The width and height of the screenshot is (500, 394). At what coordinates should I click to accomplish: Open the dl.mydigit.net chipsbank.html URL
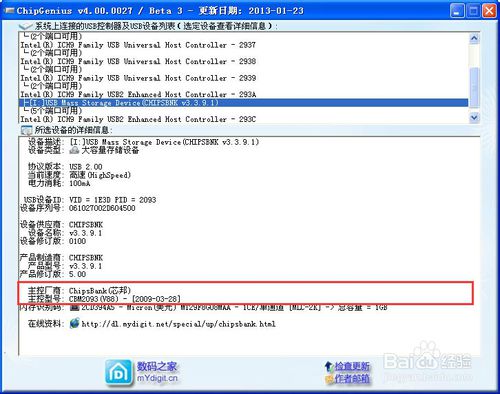click(178, 324)
